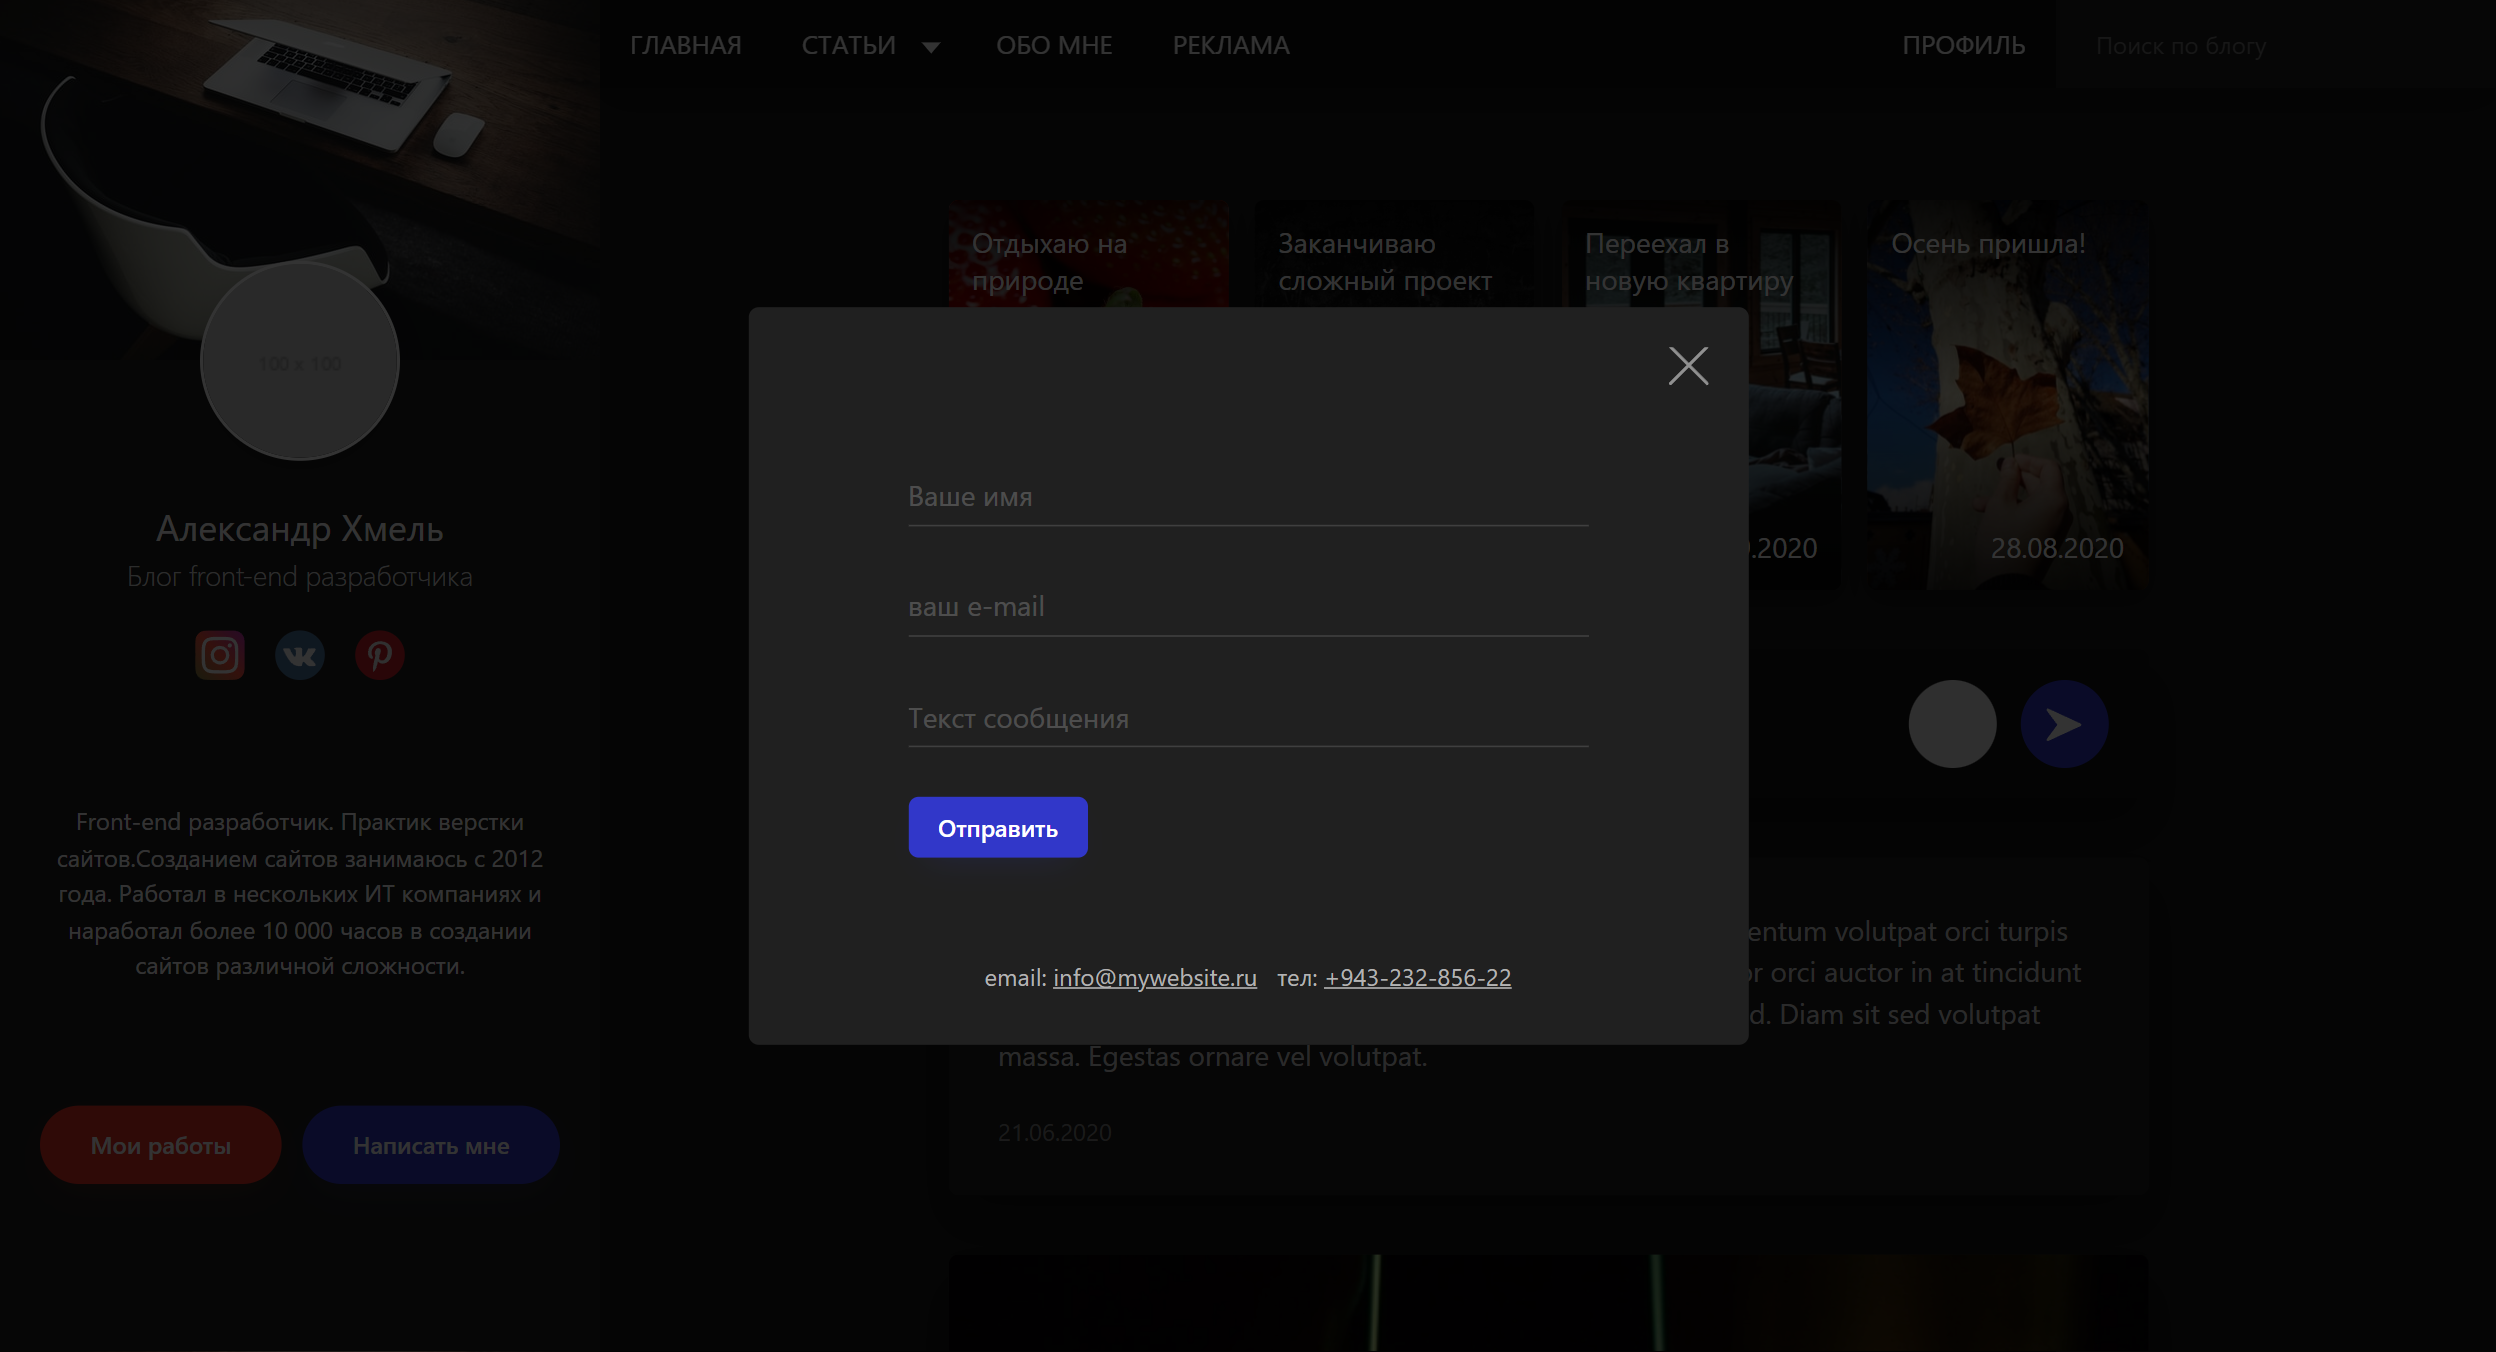Open the РЕКЛАМА menu item
This screenshot has width=2496, height=1352.
pos(1231,46)
